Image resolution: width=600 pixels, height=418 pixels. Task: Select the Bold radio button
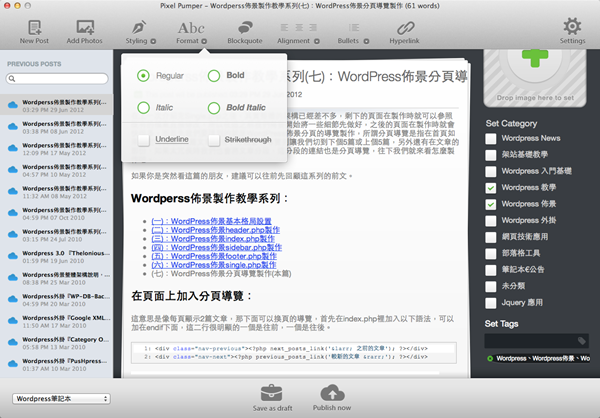pos(214,75)
